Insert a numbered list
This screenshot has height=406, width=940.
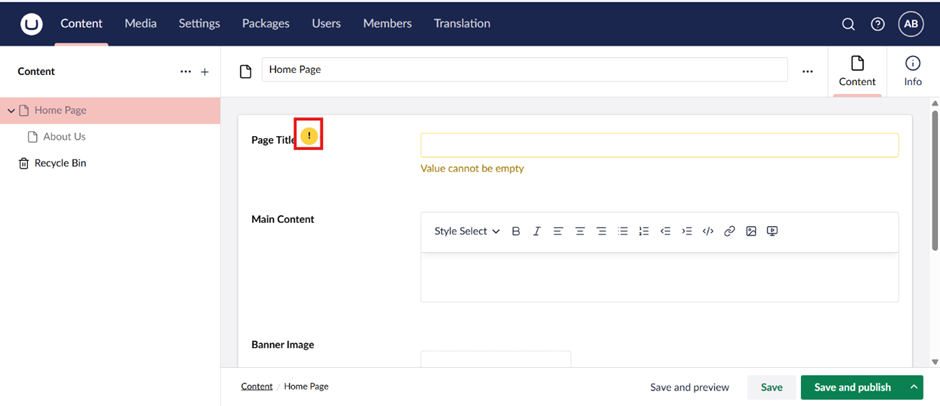point(644,231)
